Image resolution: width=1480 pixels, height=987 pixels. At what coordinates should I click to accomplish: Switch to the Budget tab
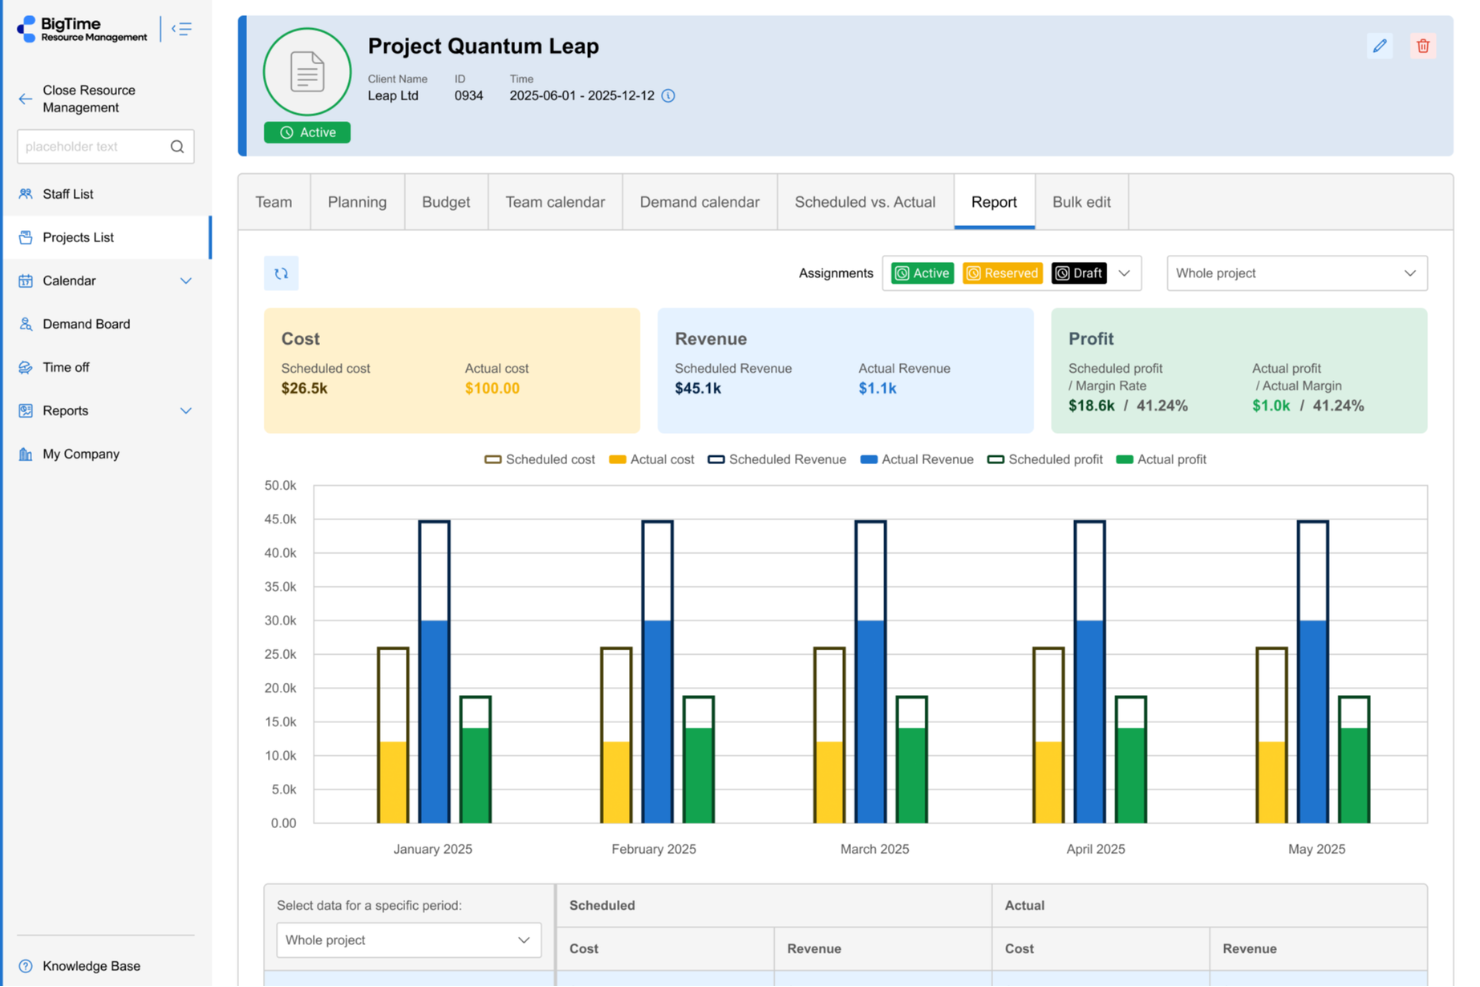[x=446, y=201]
